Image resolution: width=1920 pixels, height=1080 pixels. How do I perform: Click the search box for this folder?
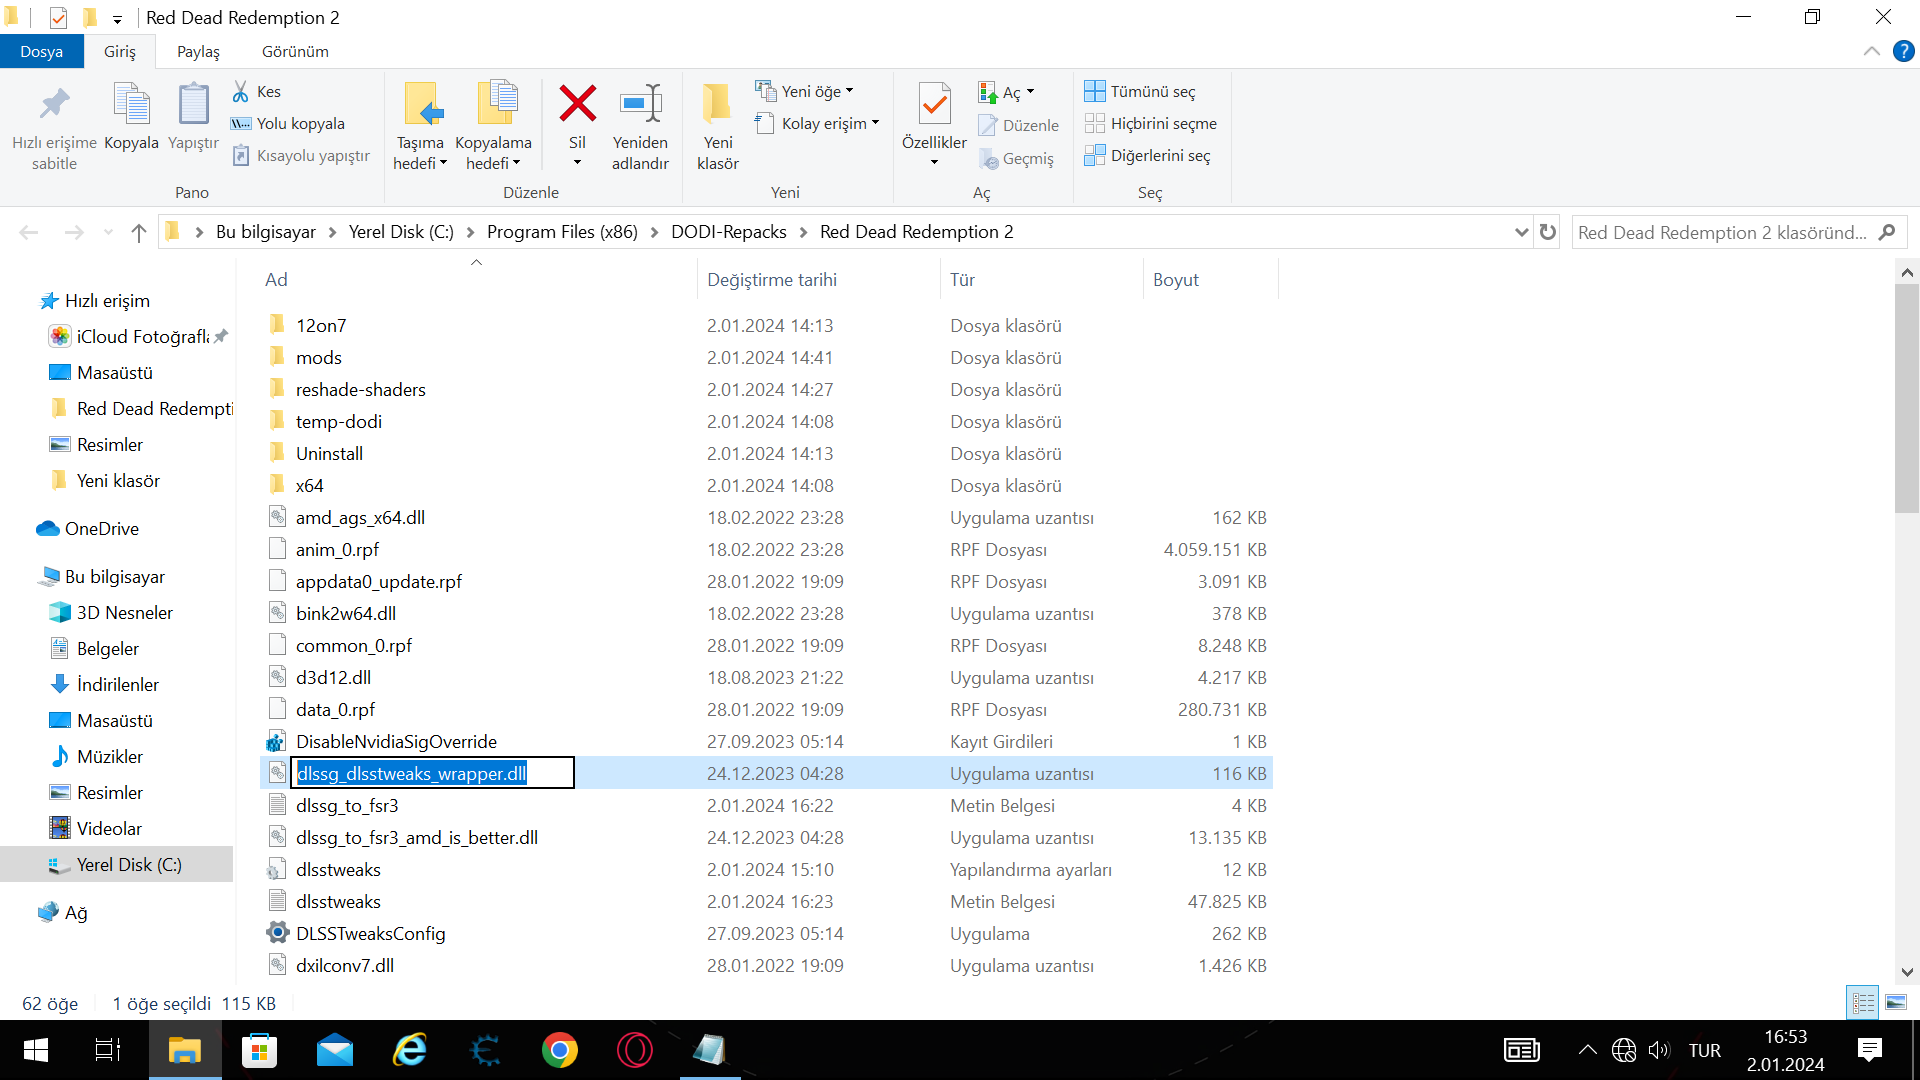[x=1722, y=232]
